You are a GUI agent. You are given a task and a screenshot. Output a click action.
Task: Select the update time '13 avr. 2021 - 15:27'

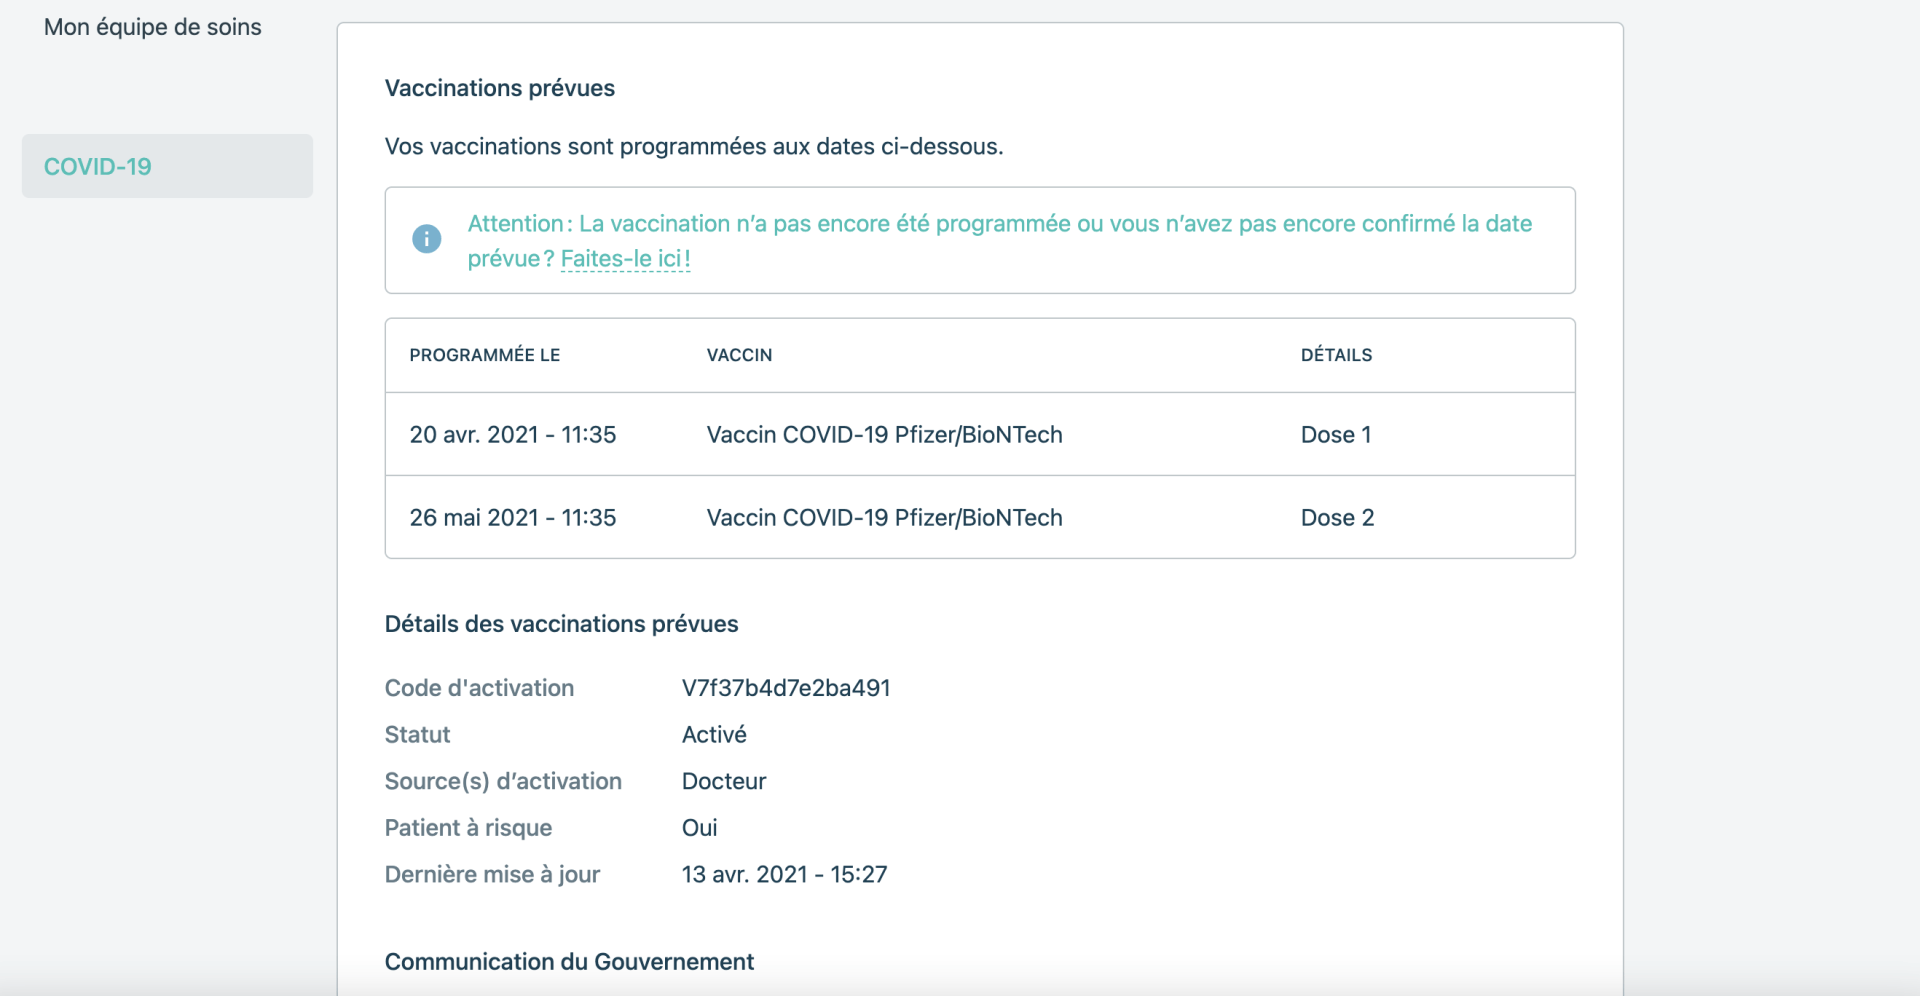click(785, 874)
